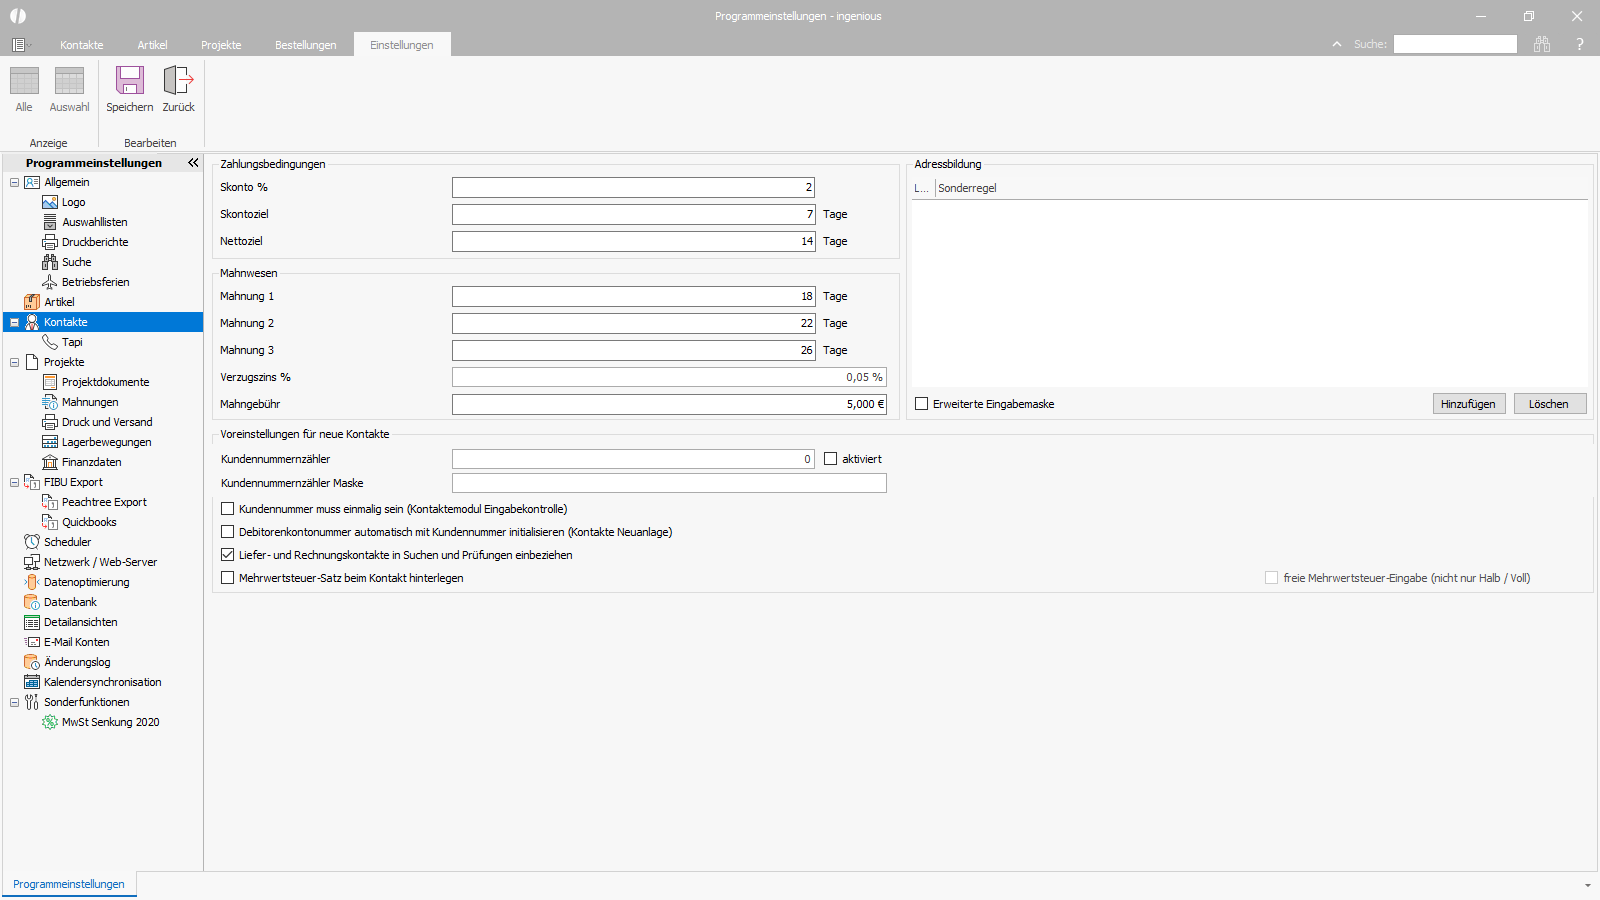Select Suche binoculars tree icon

pyautogui.click(x=50, y=262)
